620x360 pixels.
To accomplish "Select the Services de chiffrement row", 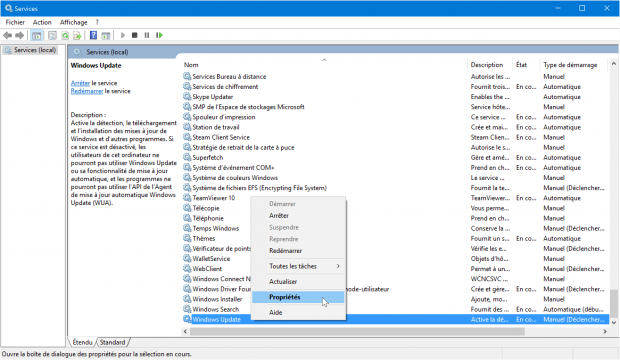I will (394, 87).
